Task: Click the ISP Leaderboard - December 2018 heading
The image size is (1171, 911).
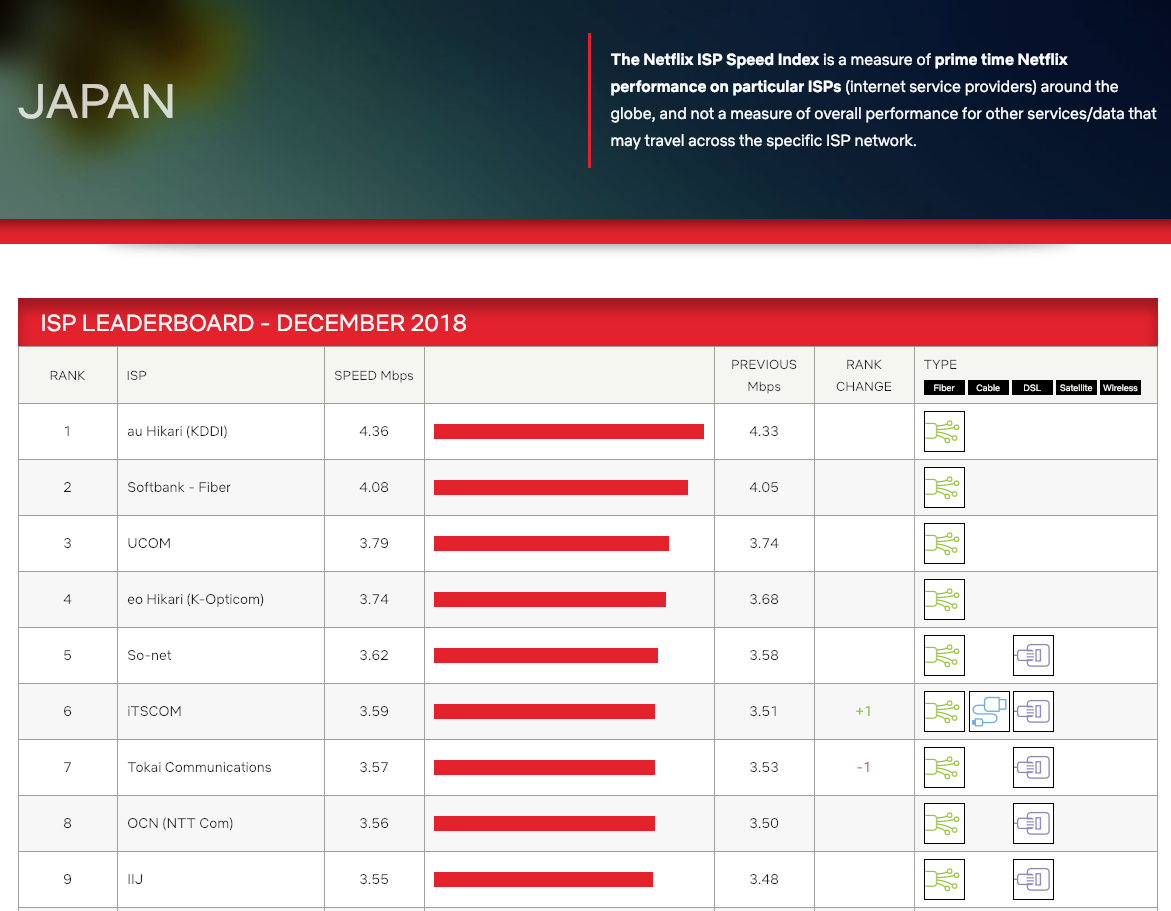Action: point(253,323)
